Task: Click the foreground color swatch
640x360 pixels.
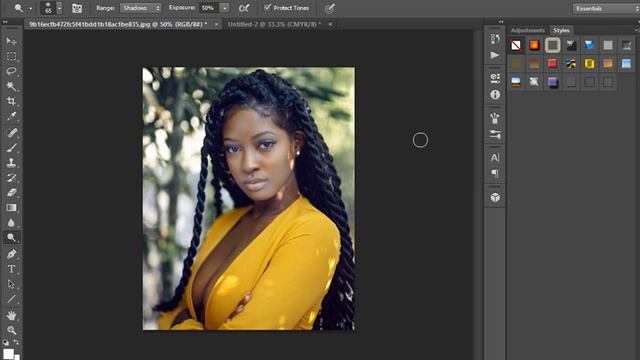Action: point(8,354)
